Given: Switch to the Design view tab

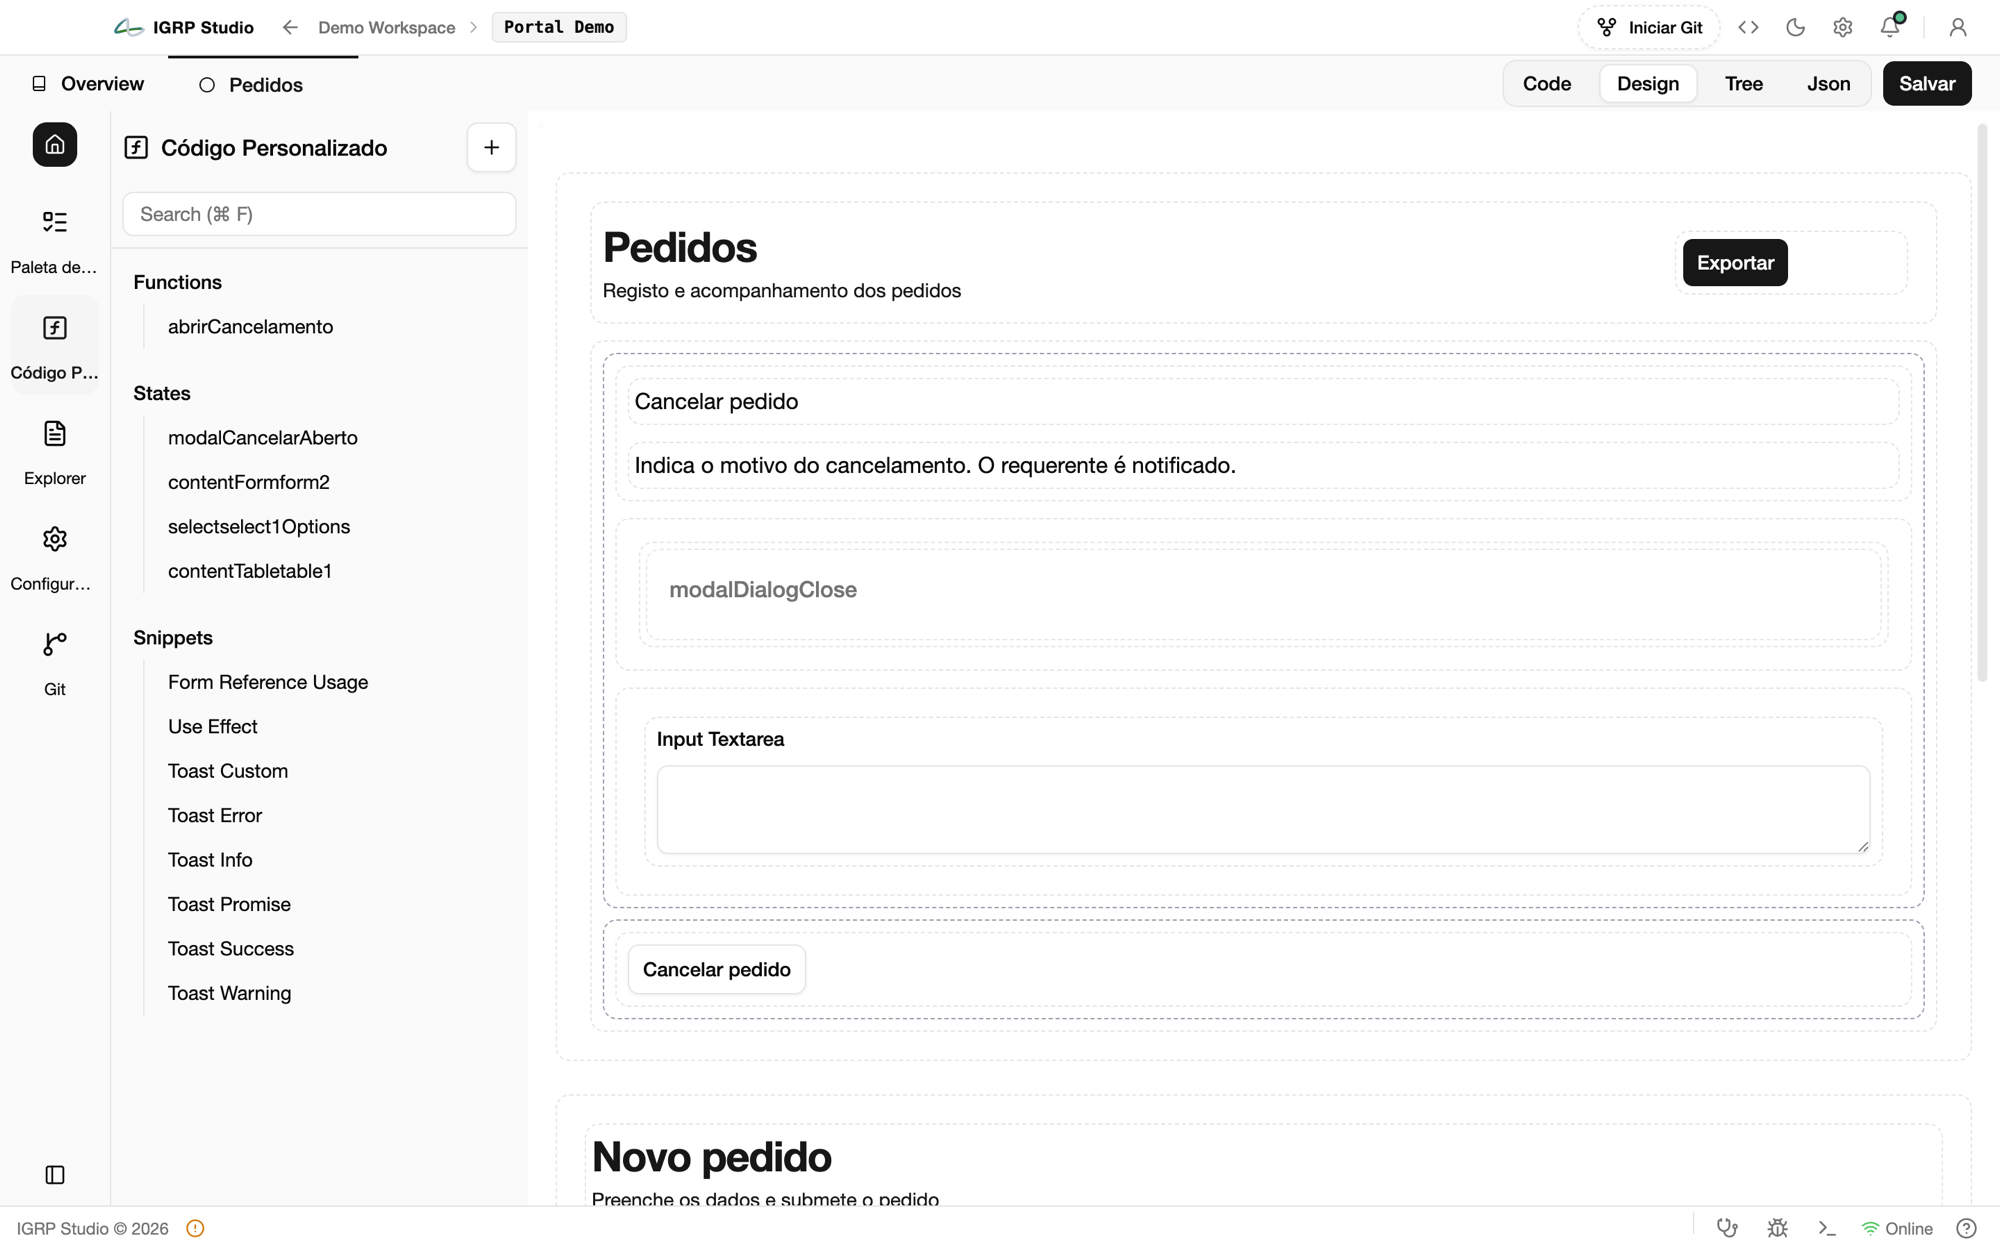Looking at the screenshot, I should (x=1647, y=84).
